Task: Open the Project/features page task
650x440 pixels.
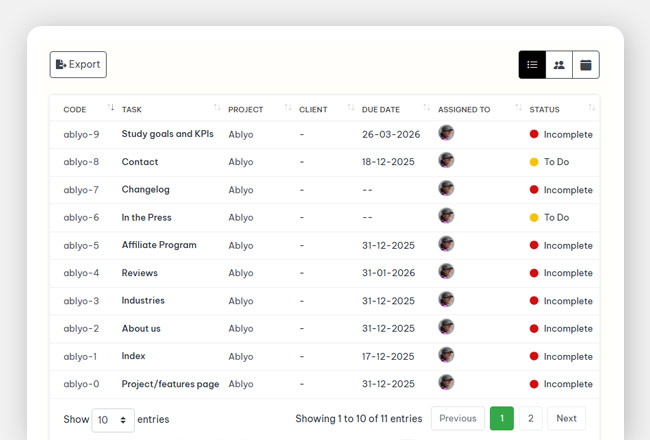Action: 170,384
